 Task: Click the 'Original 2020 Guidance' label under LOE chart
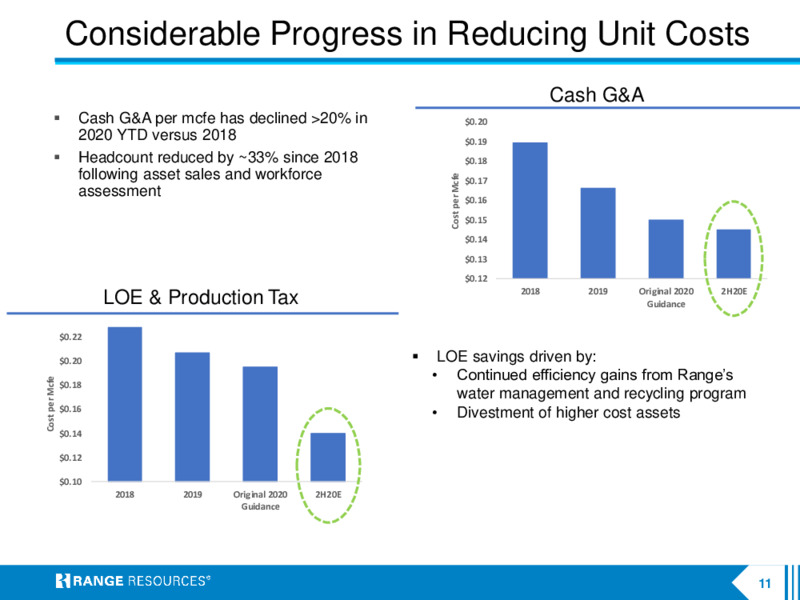pyautogui.click(x=260, y=501)
